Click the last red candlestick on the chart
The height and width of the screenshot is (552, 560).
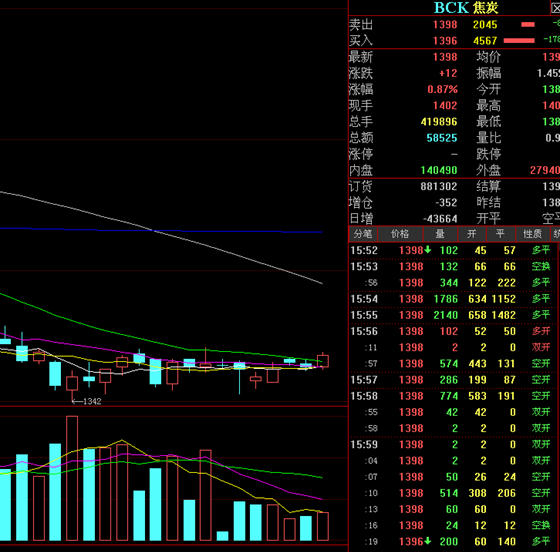tap(323, 361)
